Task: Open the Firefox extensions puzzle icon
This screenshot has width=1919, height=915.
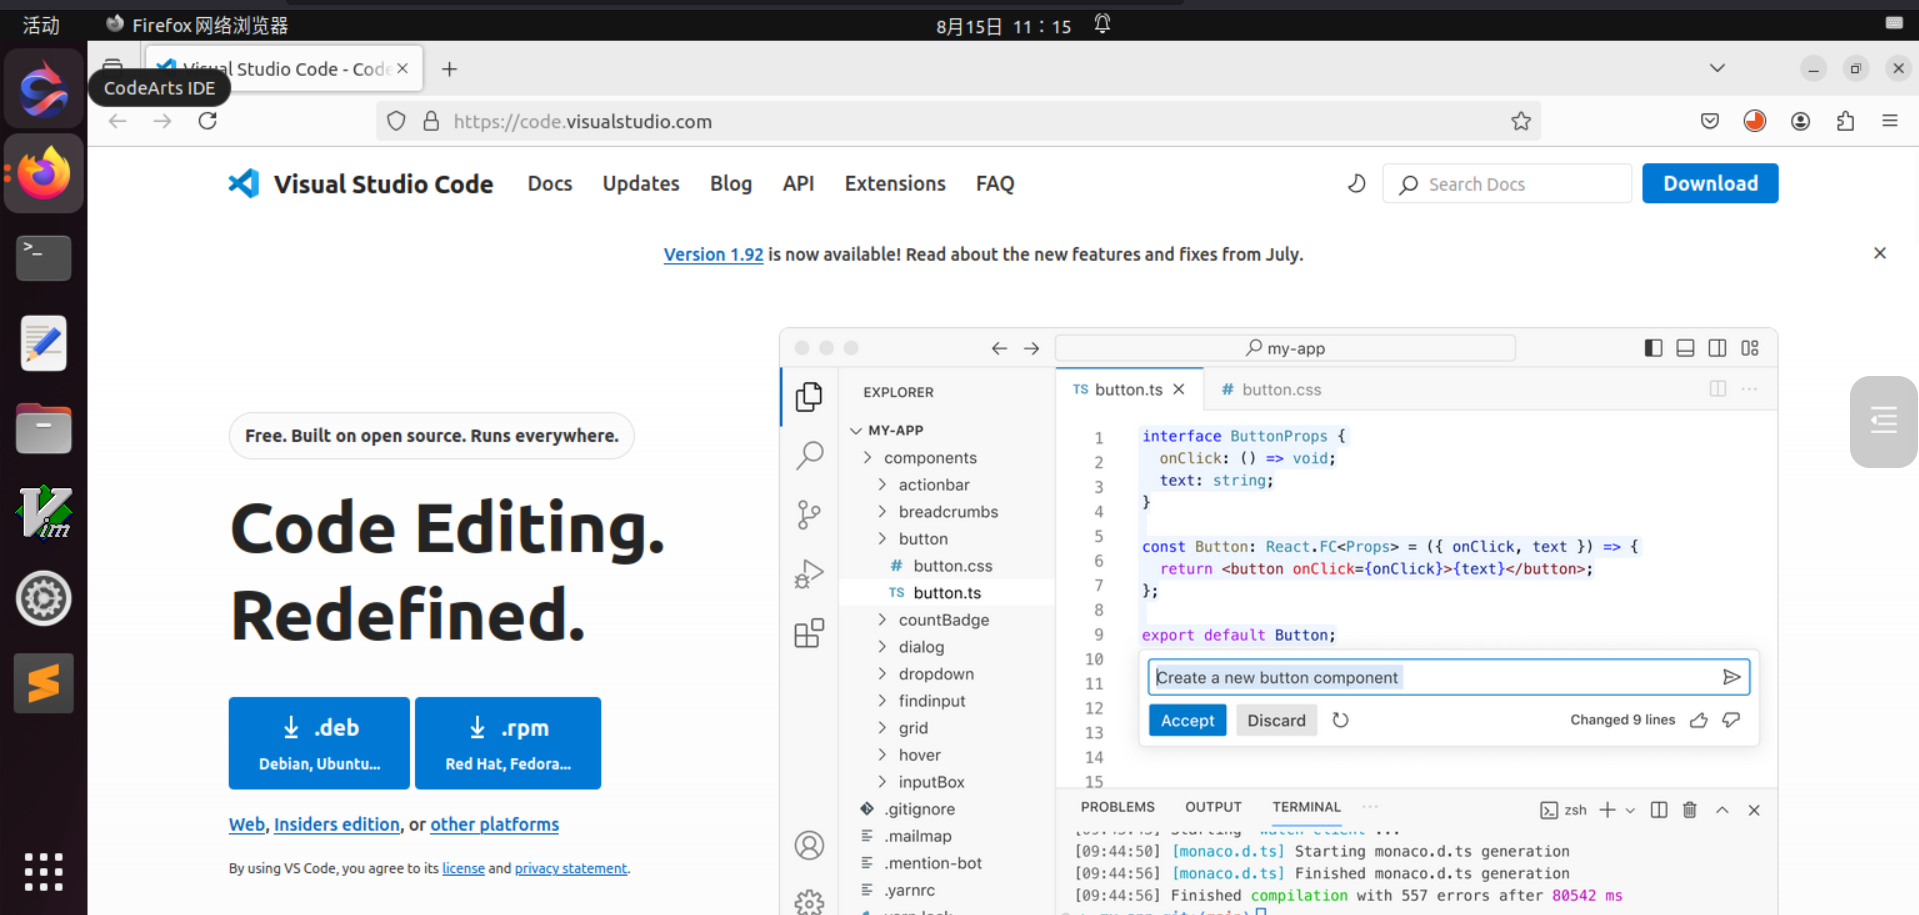Action: pos(1845,121)
